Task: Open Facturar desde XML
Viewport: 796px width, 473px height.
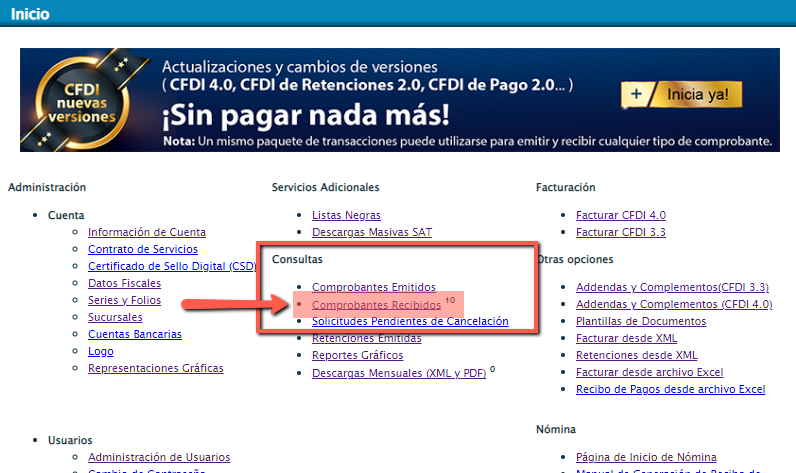Action: [x=626, y=338]
